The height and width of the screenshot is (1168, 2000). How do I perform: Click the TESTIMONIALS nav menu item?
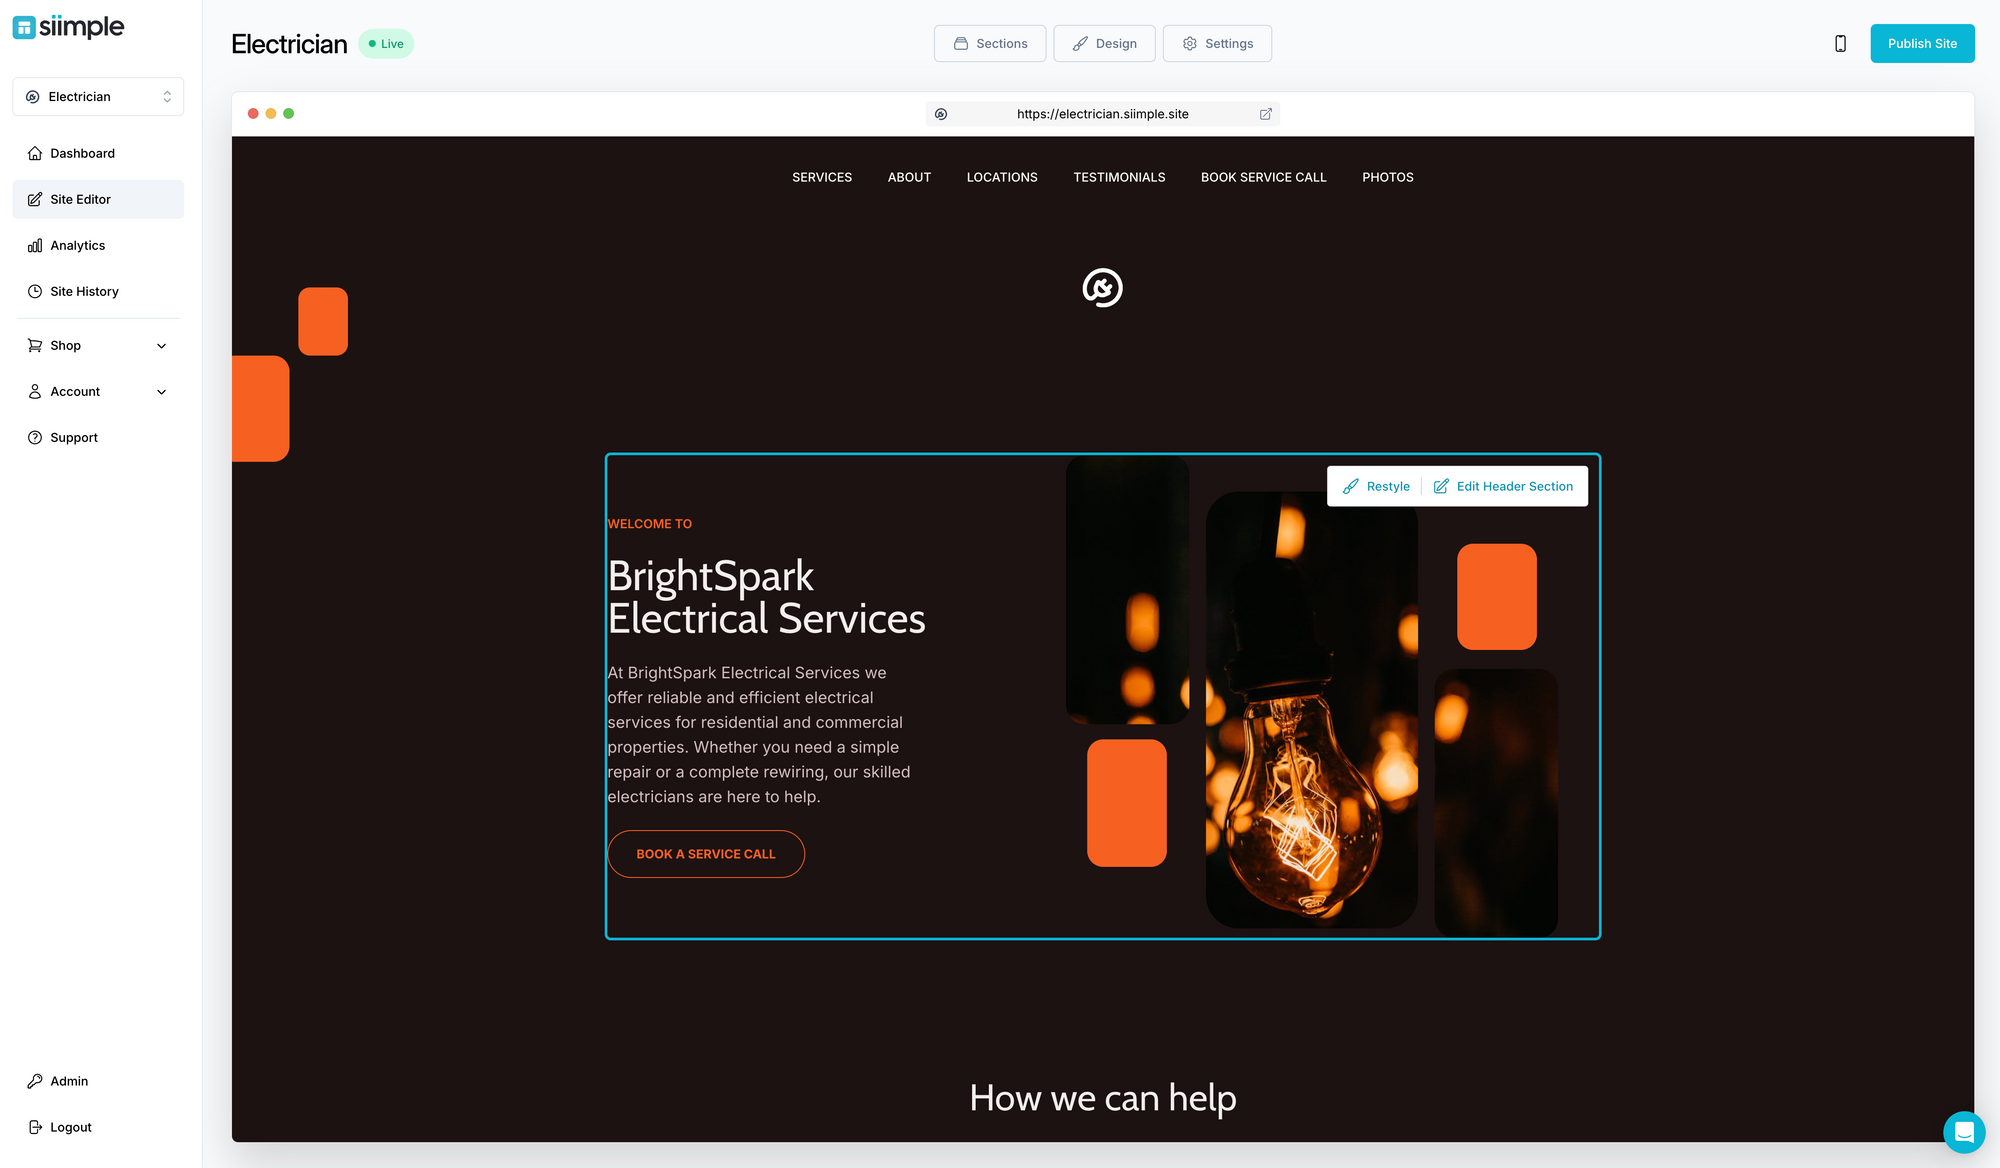[1119, 177]
